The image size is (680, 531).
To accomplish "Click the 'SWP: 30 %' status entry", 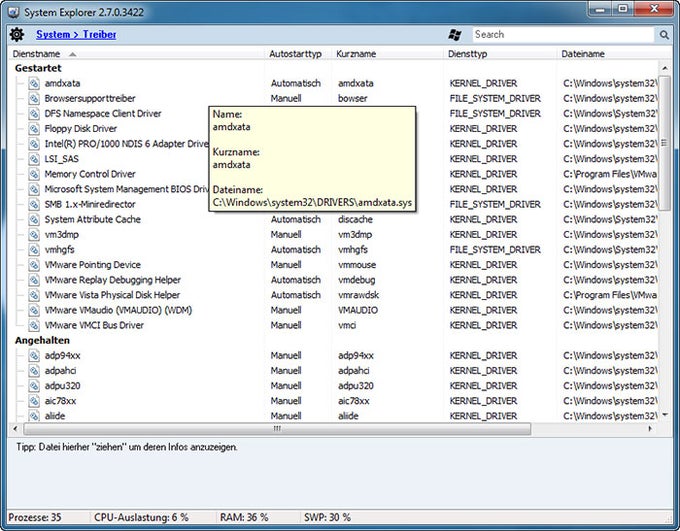I will point(327,518).
